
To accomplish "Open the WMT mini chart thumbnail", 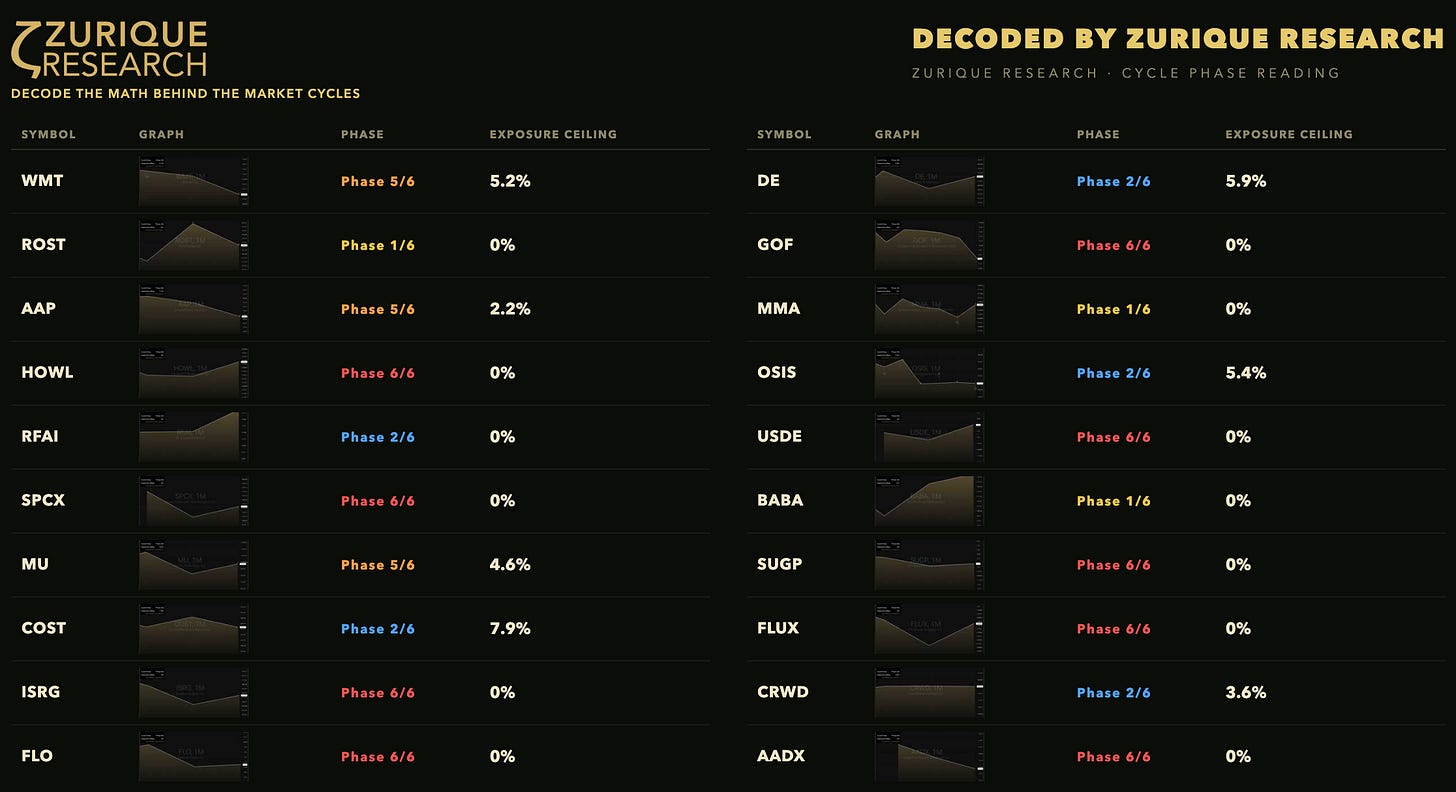I will pos(194,181).
